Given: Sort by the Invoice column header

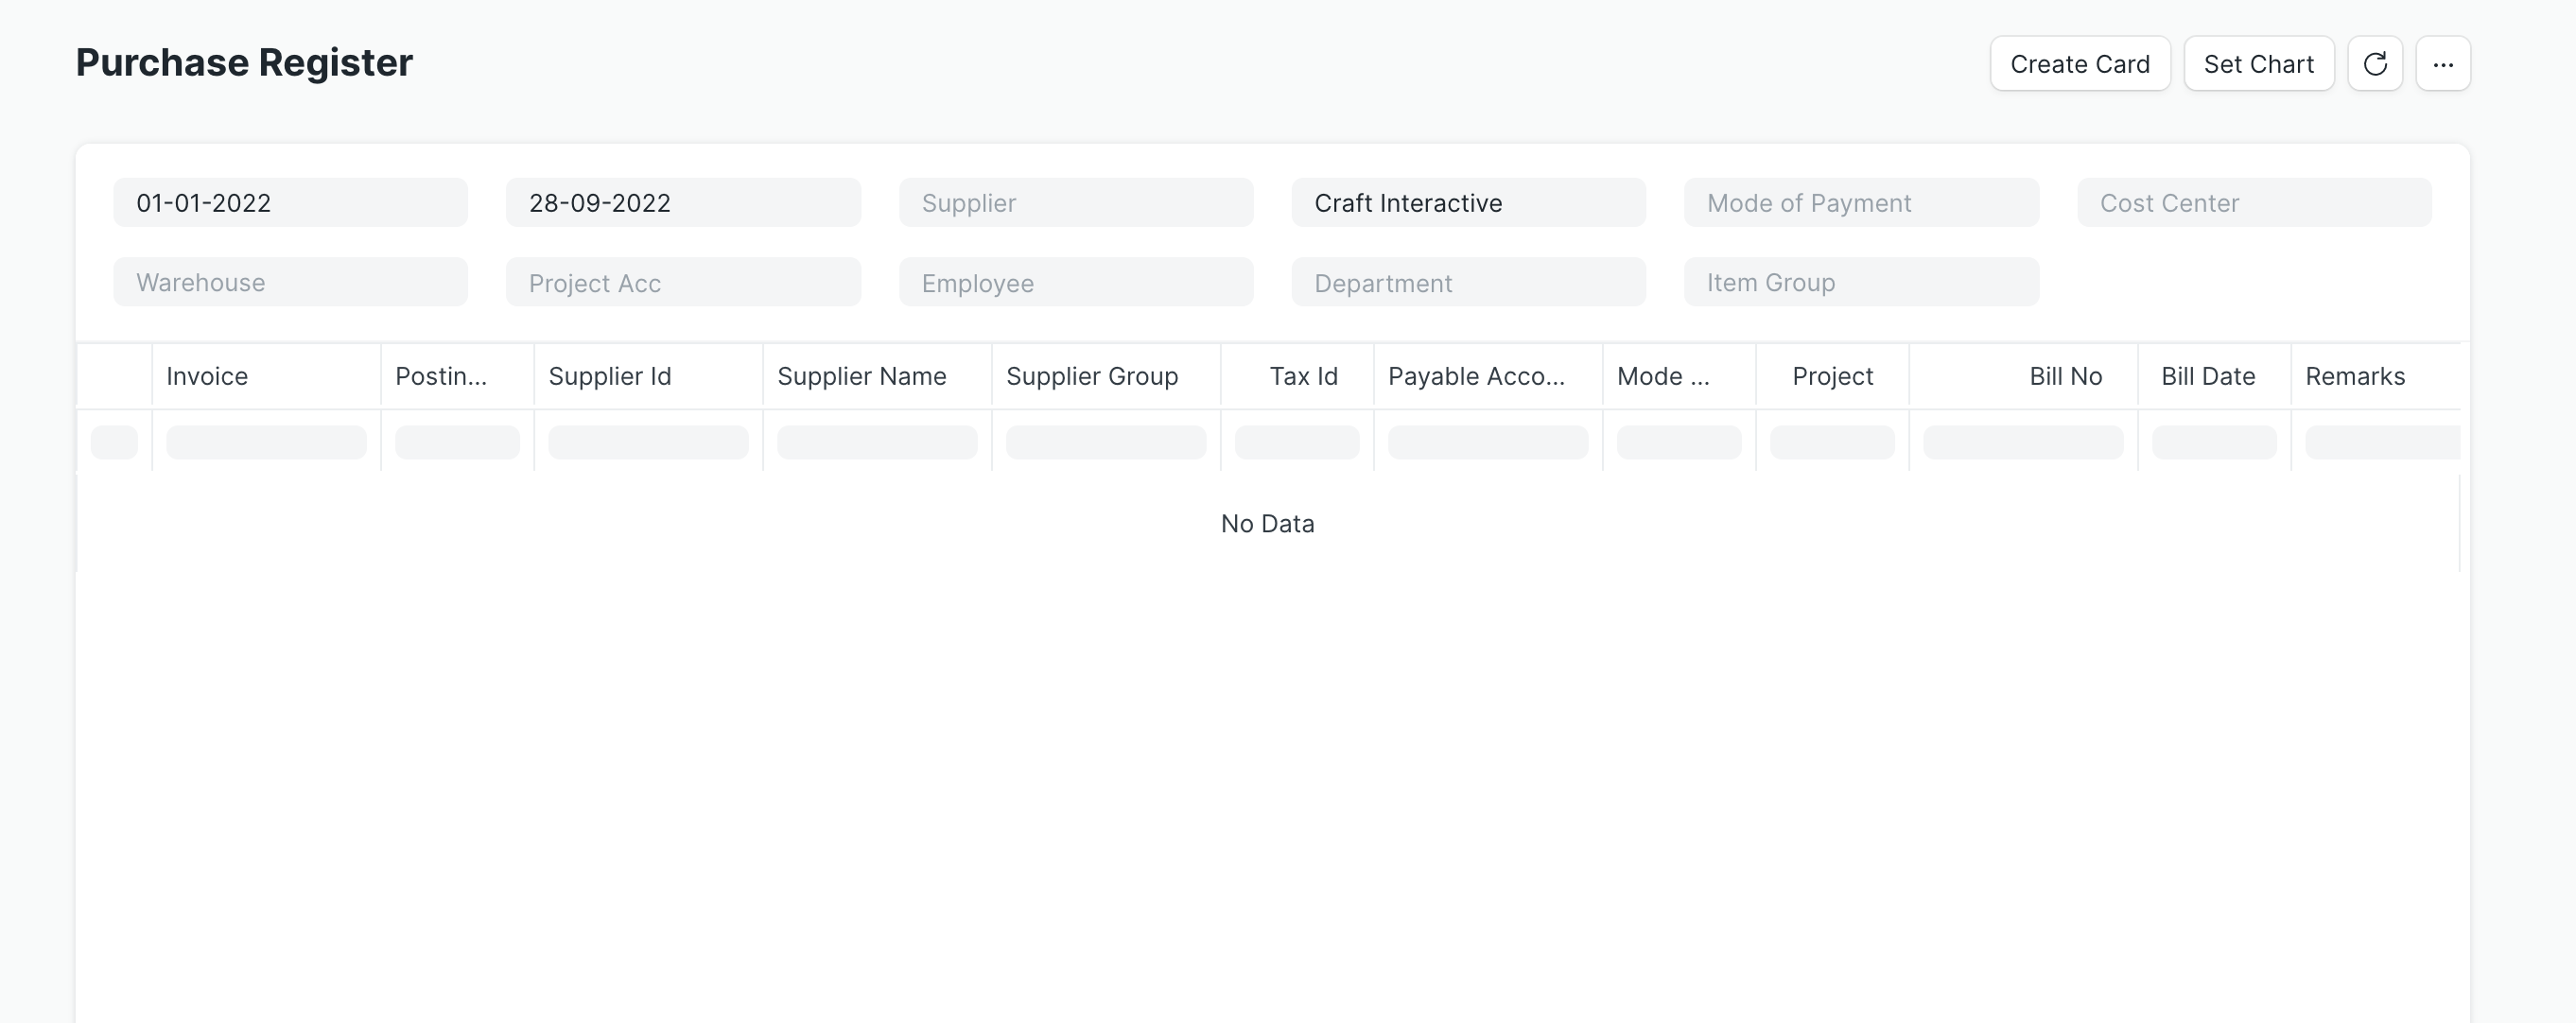Looking at the screenshot, I should coord(207,376).
